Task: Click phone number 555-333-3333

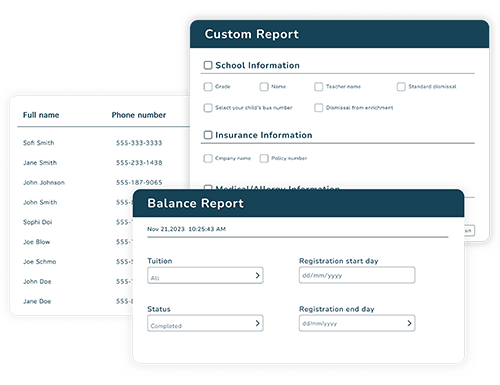Action: click(139, 143)
